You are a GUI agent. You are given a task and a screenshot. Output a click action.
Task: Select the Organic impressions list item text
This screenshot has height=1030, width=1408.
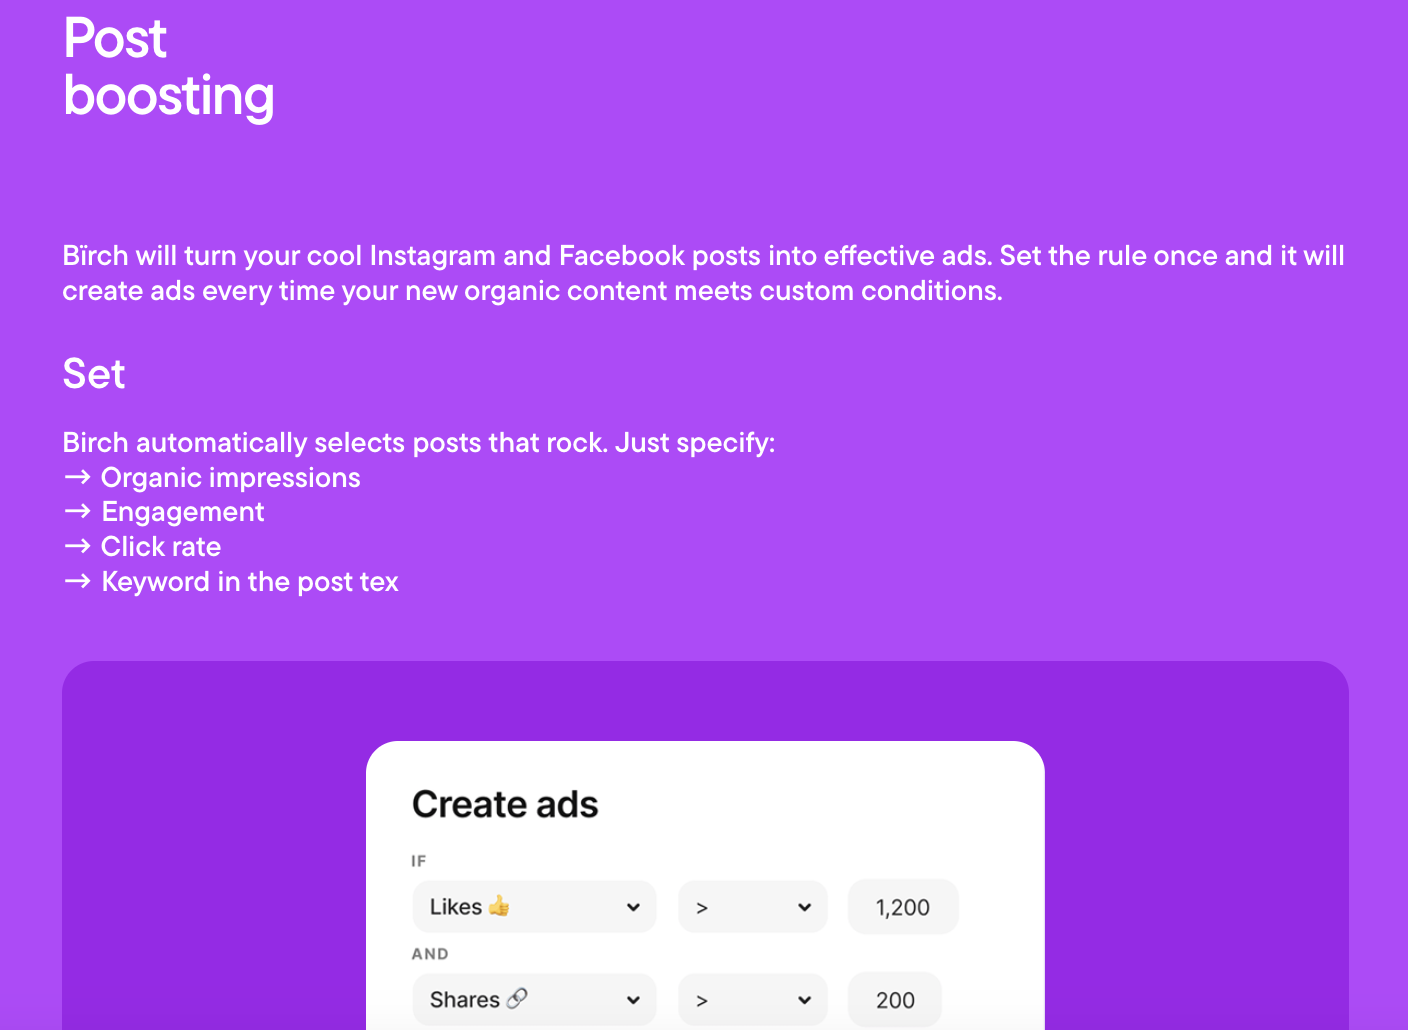tap(231, 477)
